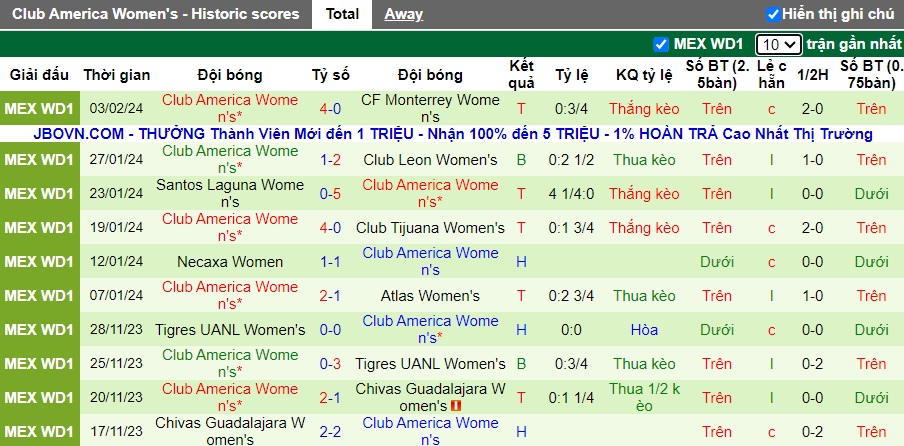Click the 1-1 score of Necaxa match
The width and height of the screenshot is (904, 446).
(x=330, y=262)
